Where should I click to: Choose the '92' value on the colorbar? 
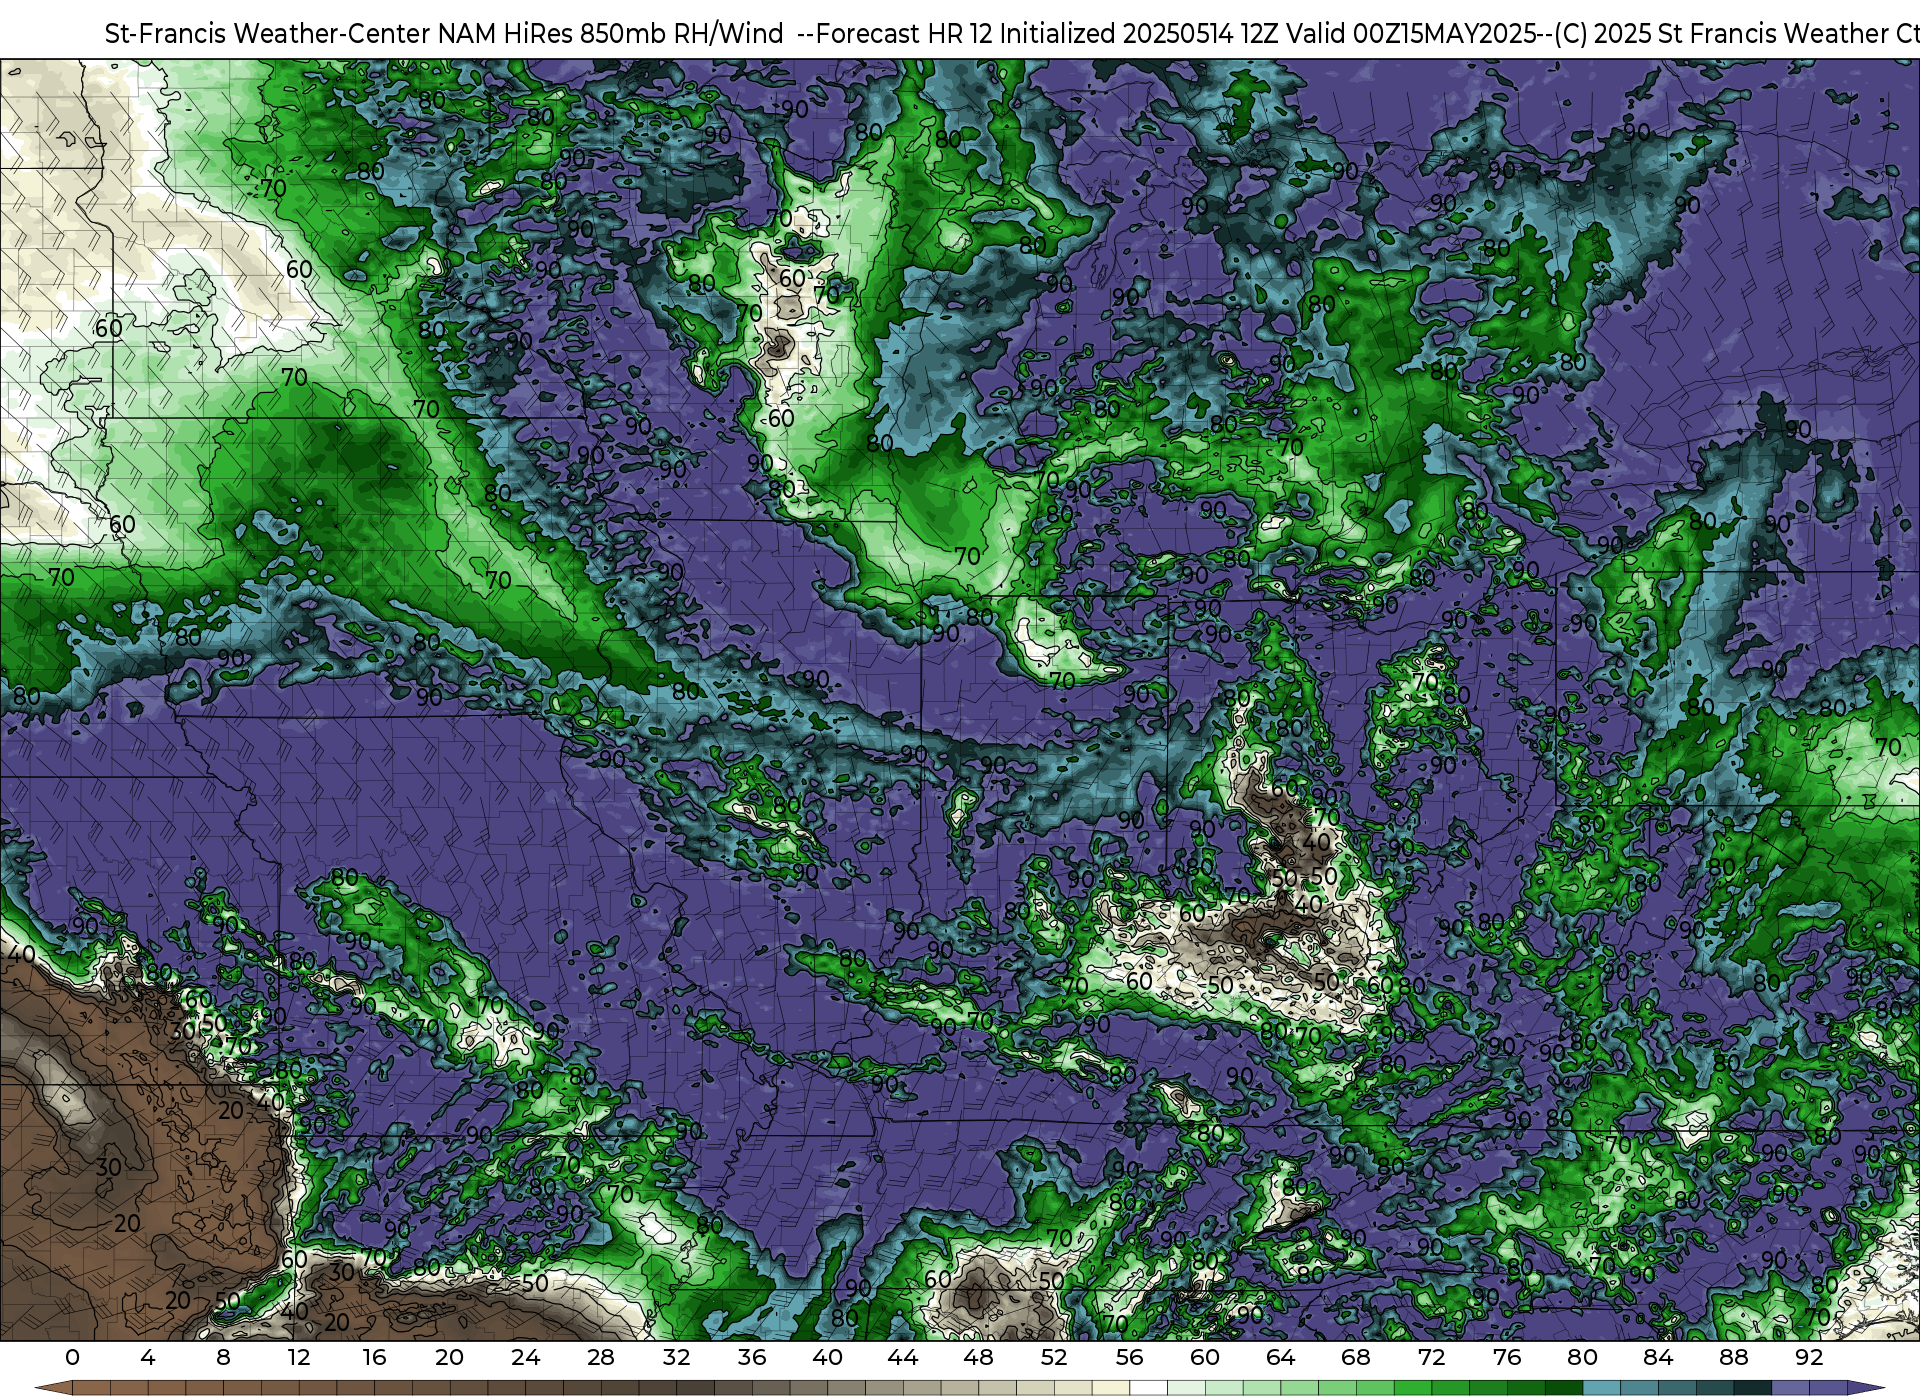(x=1809, y=1357)
